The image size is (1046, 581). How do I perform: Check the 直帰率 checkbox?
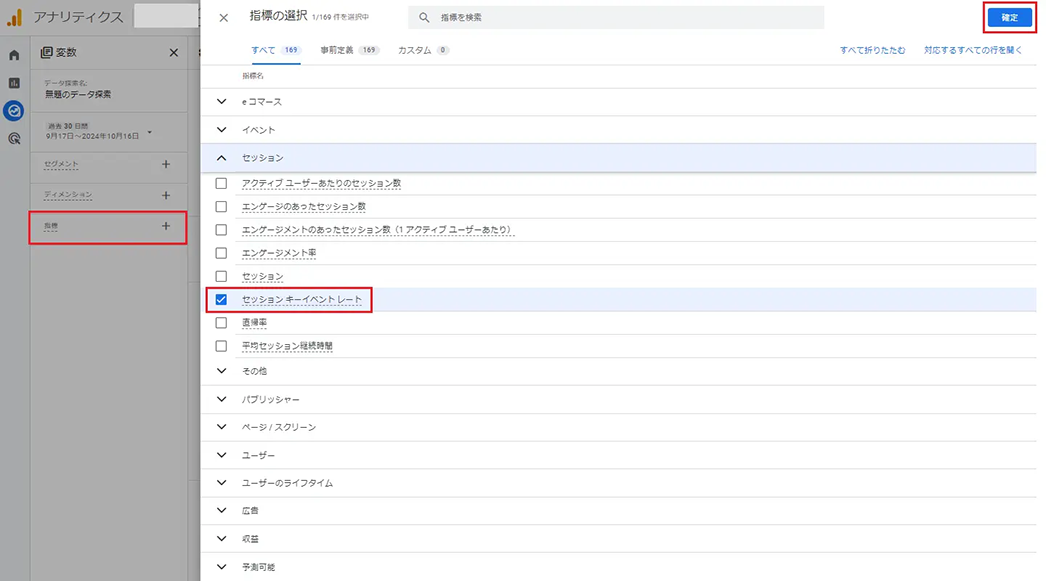221,323
